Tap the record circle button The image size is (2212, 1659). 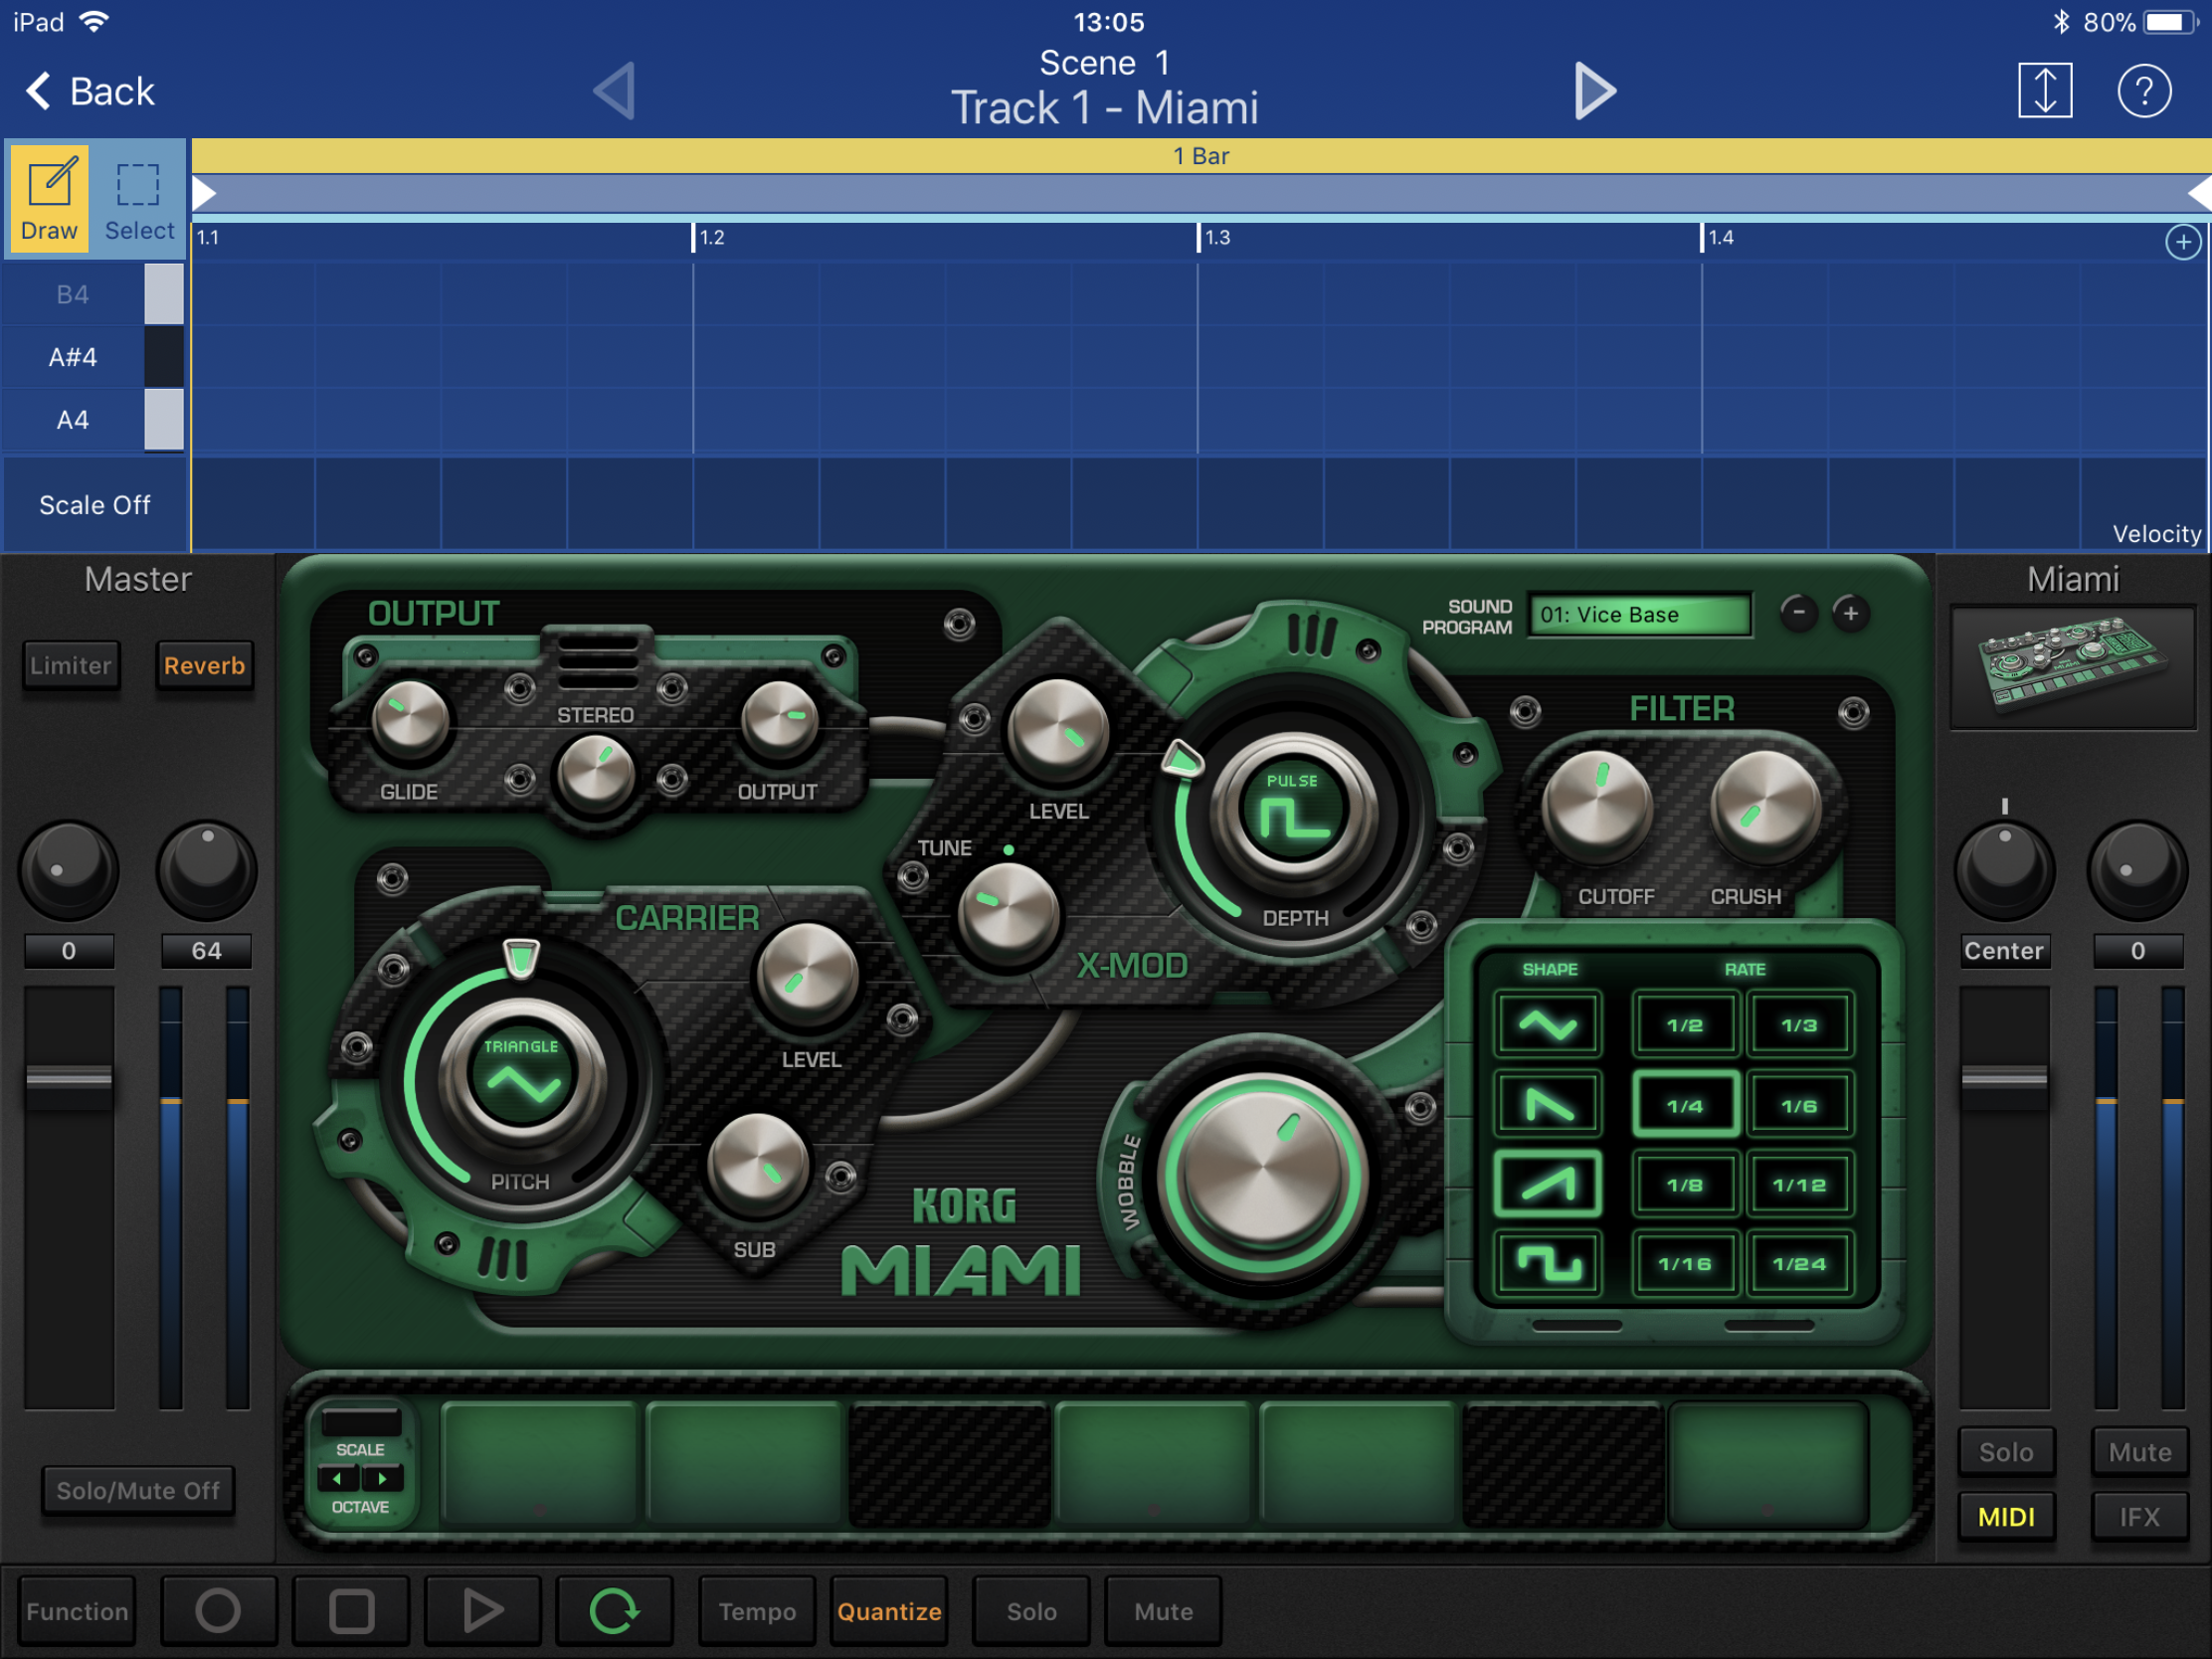(x=218, y=1611)
